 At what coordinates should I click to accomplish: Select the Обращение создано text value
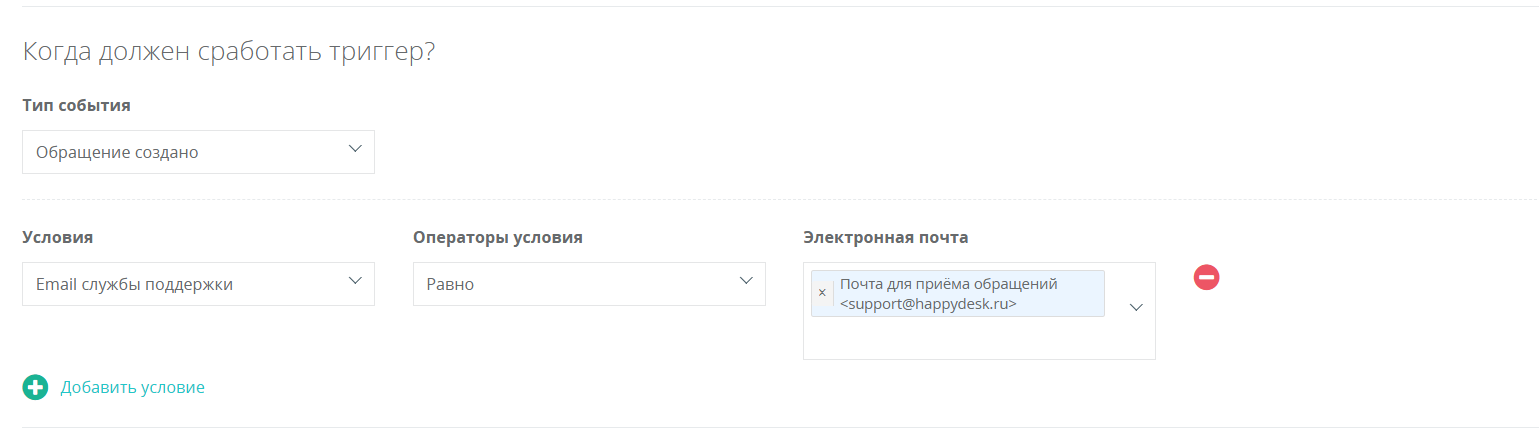(117, 153)
